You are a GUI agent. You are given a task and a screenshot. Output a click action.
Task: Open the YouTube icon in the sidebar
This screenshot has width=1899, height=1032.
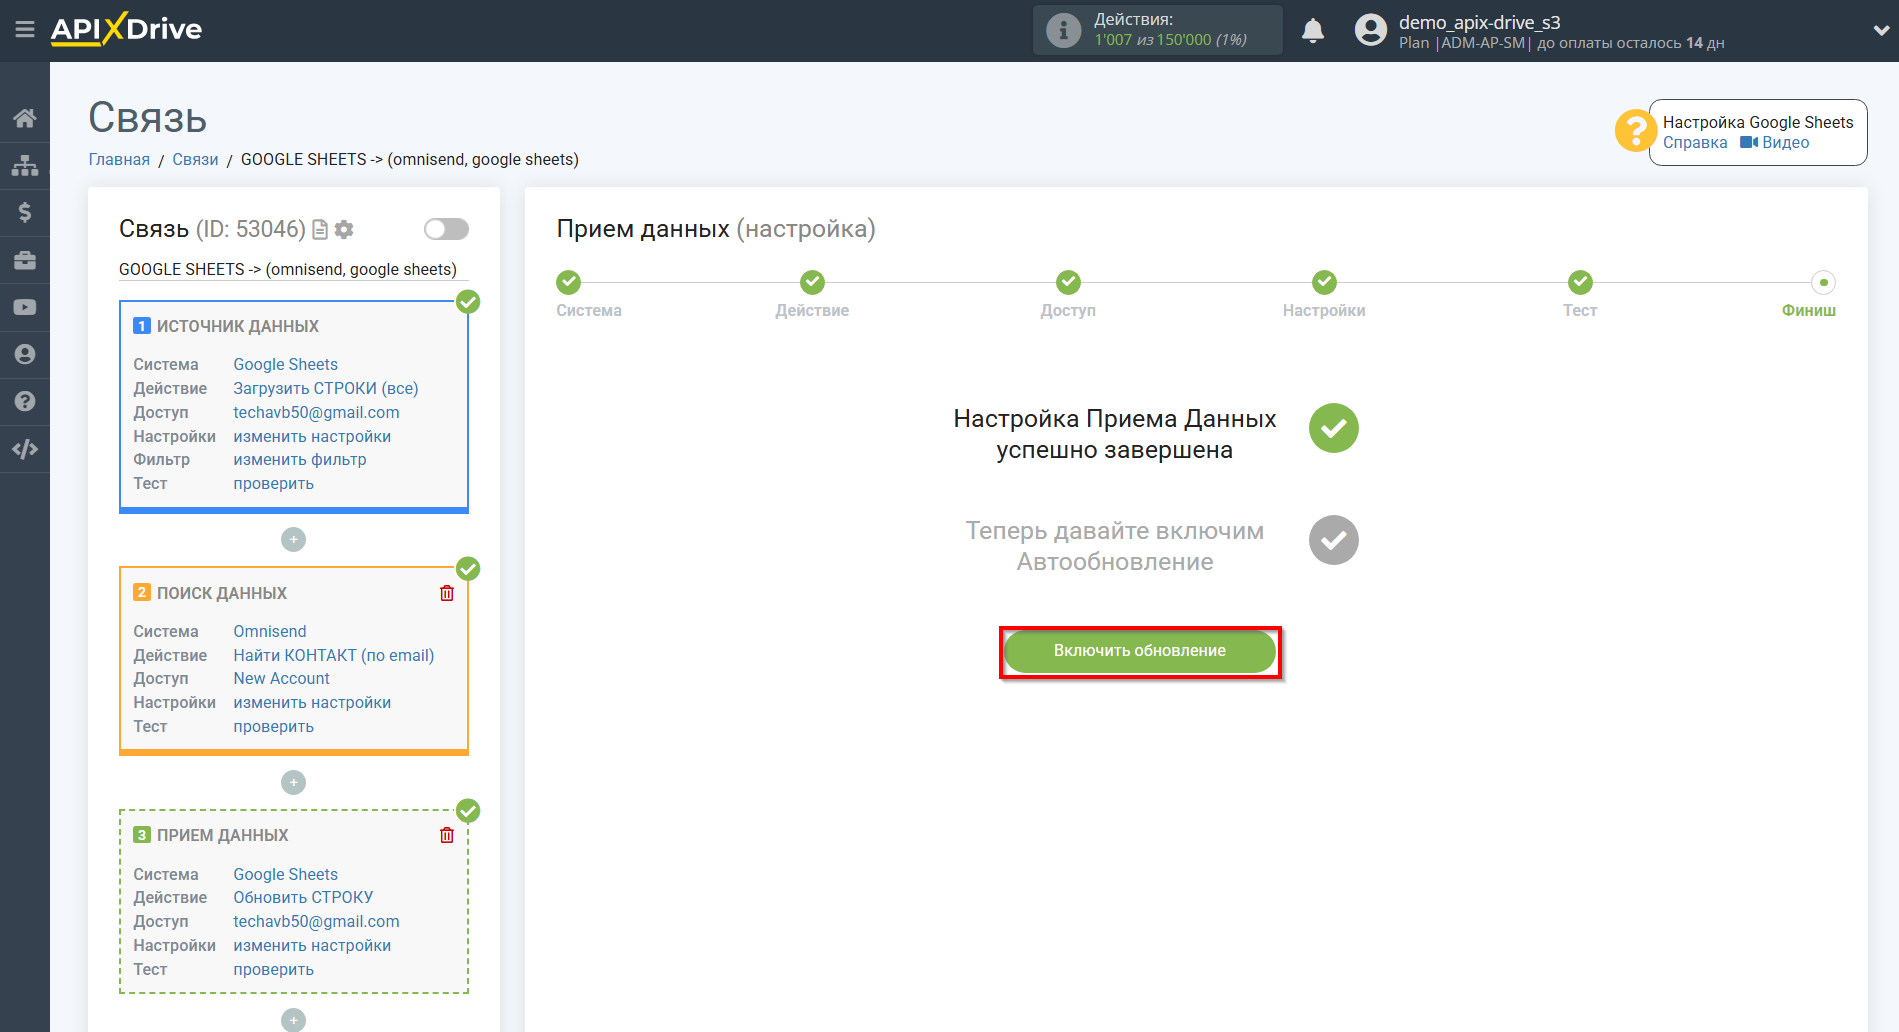[x=25, y=306]
